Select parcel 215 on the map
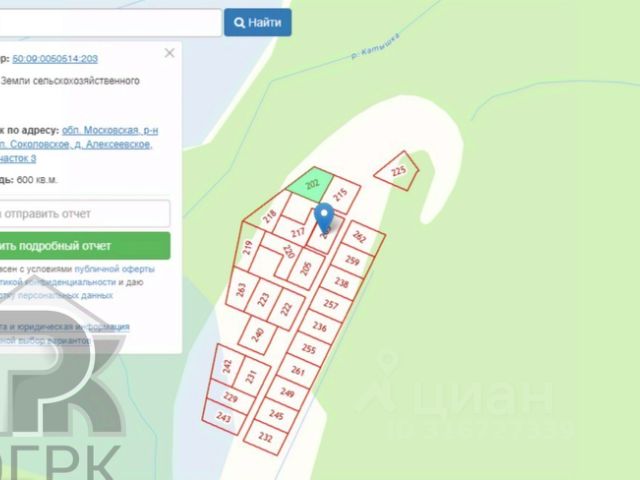 pyautogui.click(x=342, y=195)
